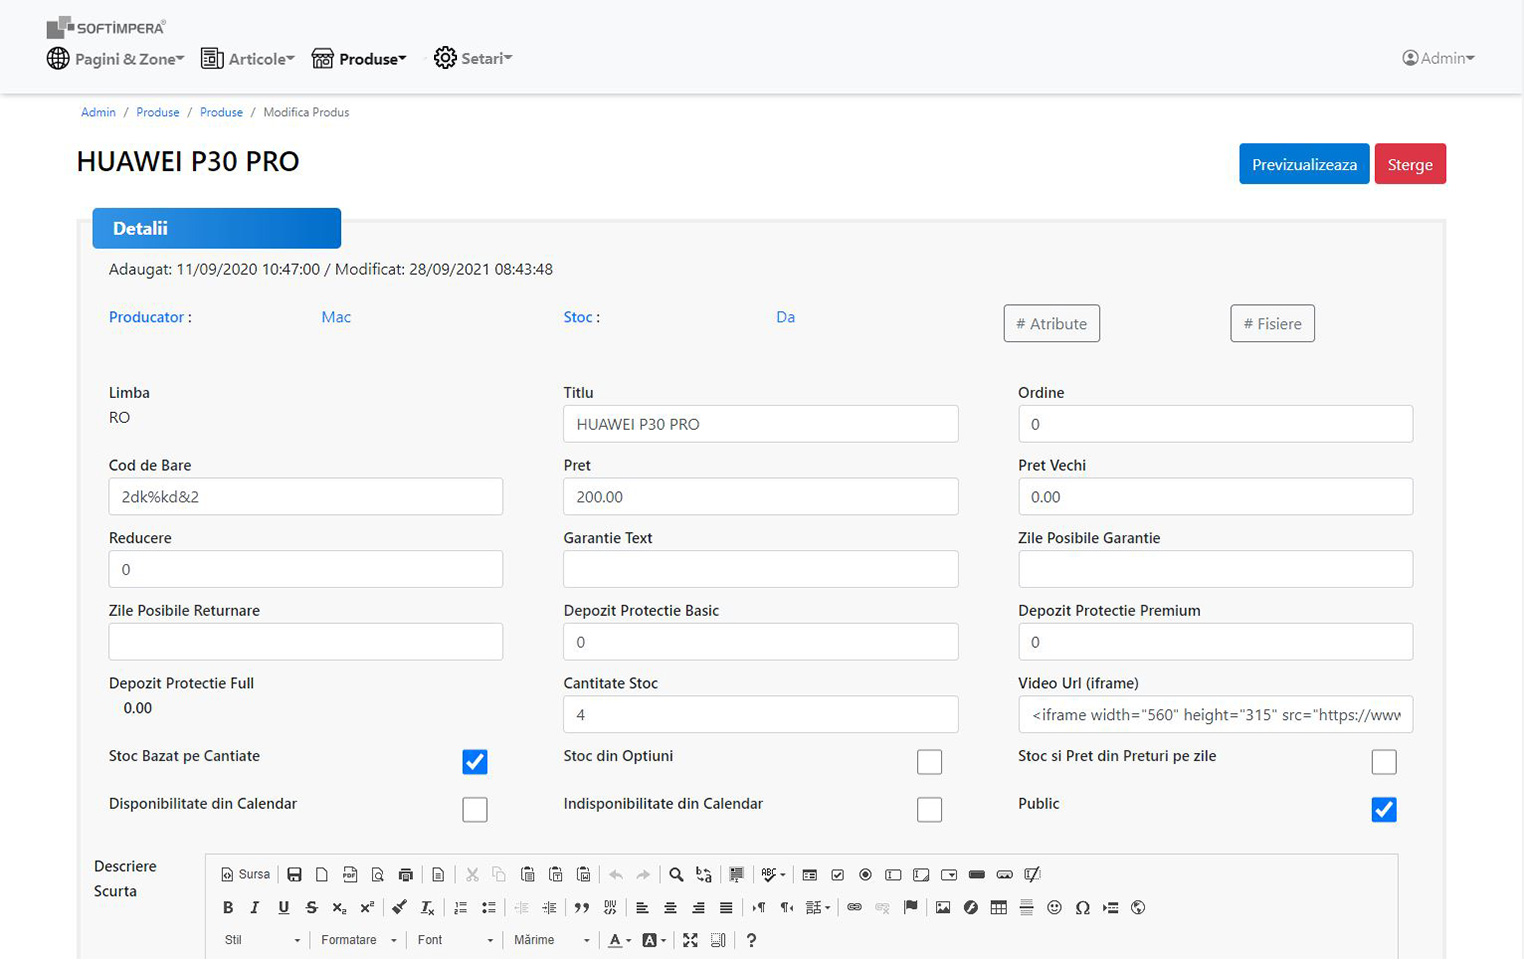The width and height of the screenshot is (1524, 966).
Task: Click the New Page editor icon
Action: 322,875
